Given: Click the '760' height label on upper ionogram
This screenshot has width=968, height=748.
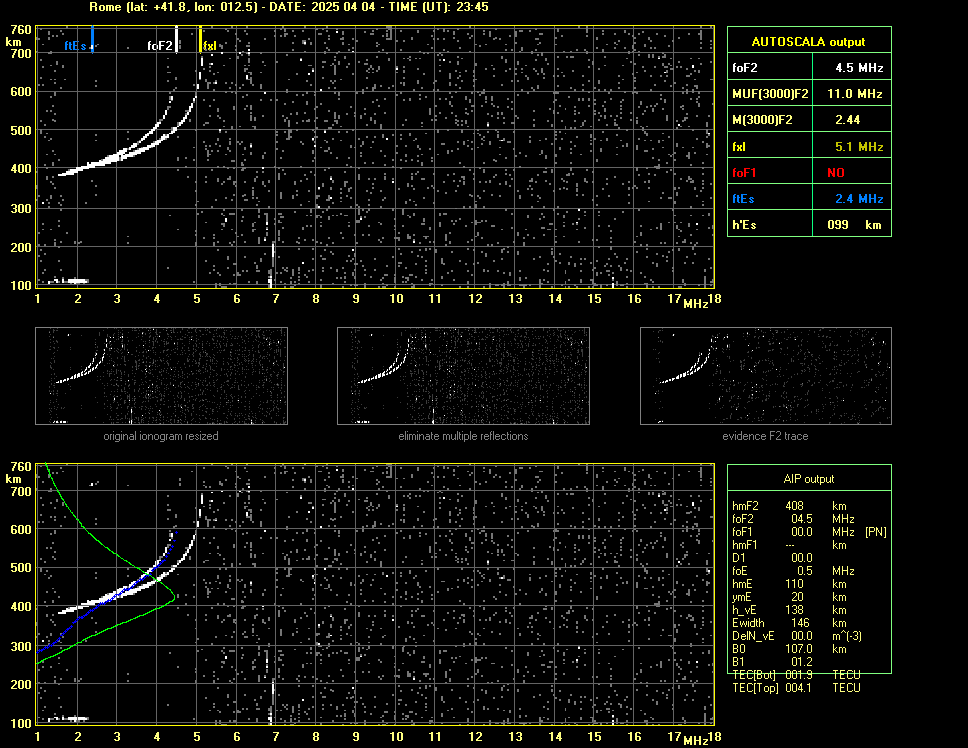Looking at the screenshot, I should tap(20, 29).
